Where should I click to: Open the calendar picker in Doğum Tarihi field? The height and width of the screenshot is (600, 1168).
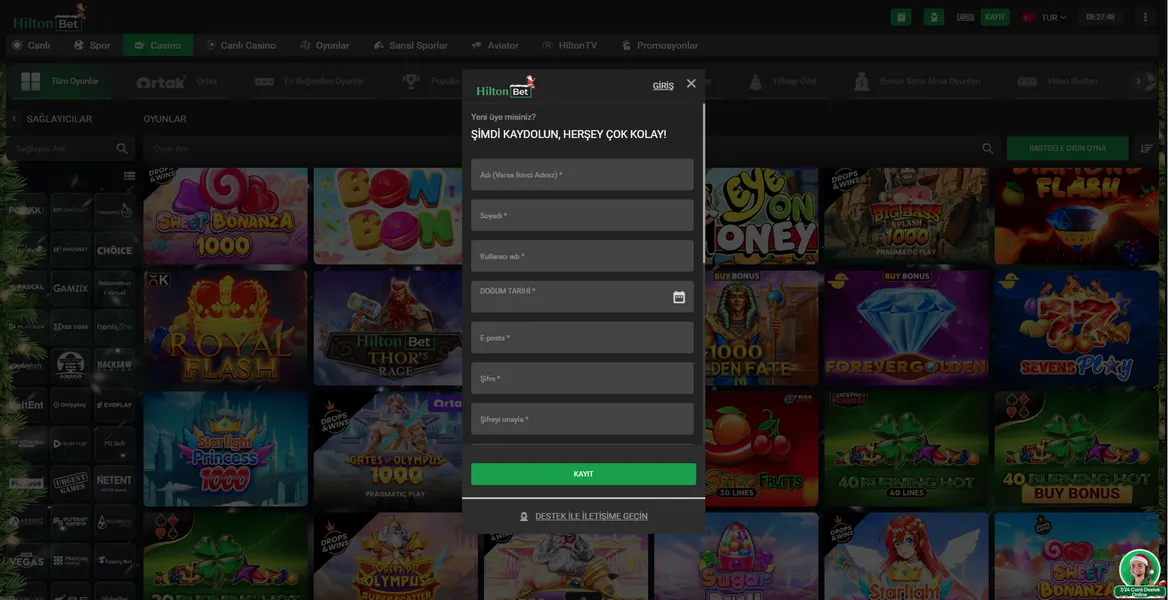click(x=679, y=297)
